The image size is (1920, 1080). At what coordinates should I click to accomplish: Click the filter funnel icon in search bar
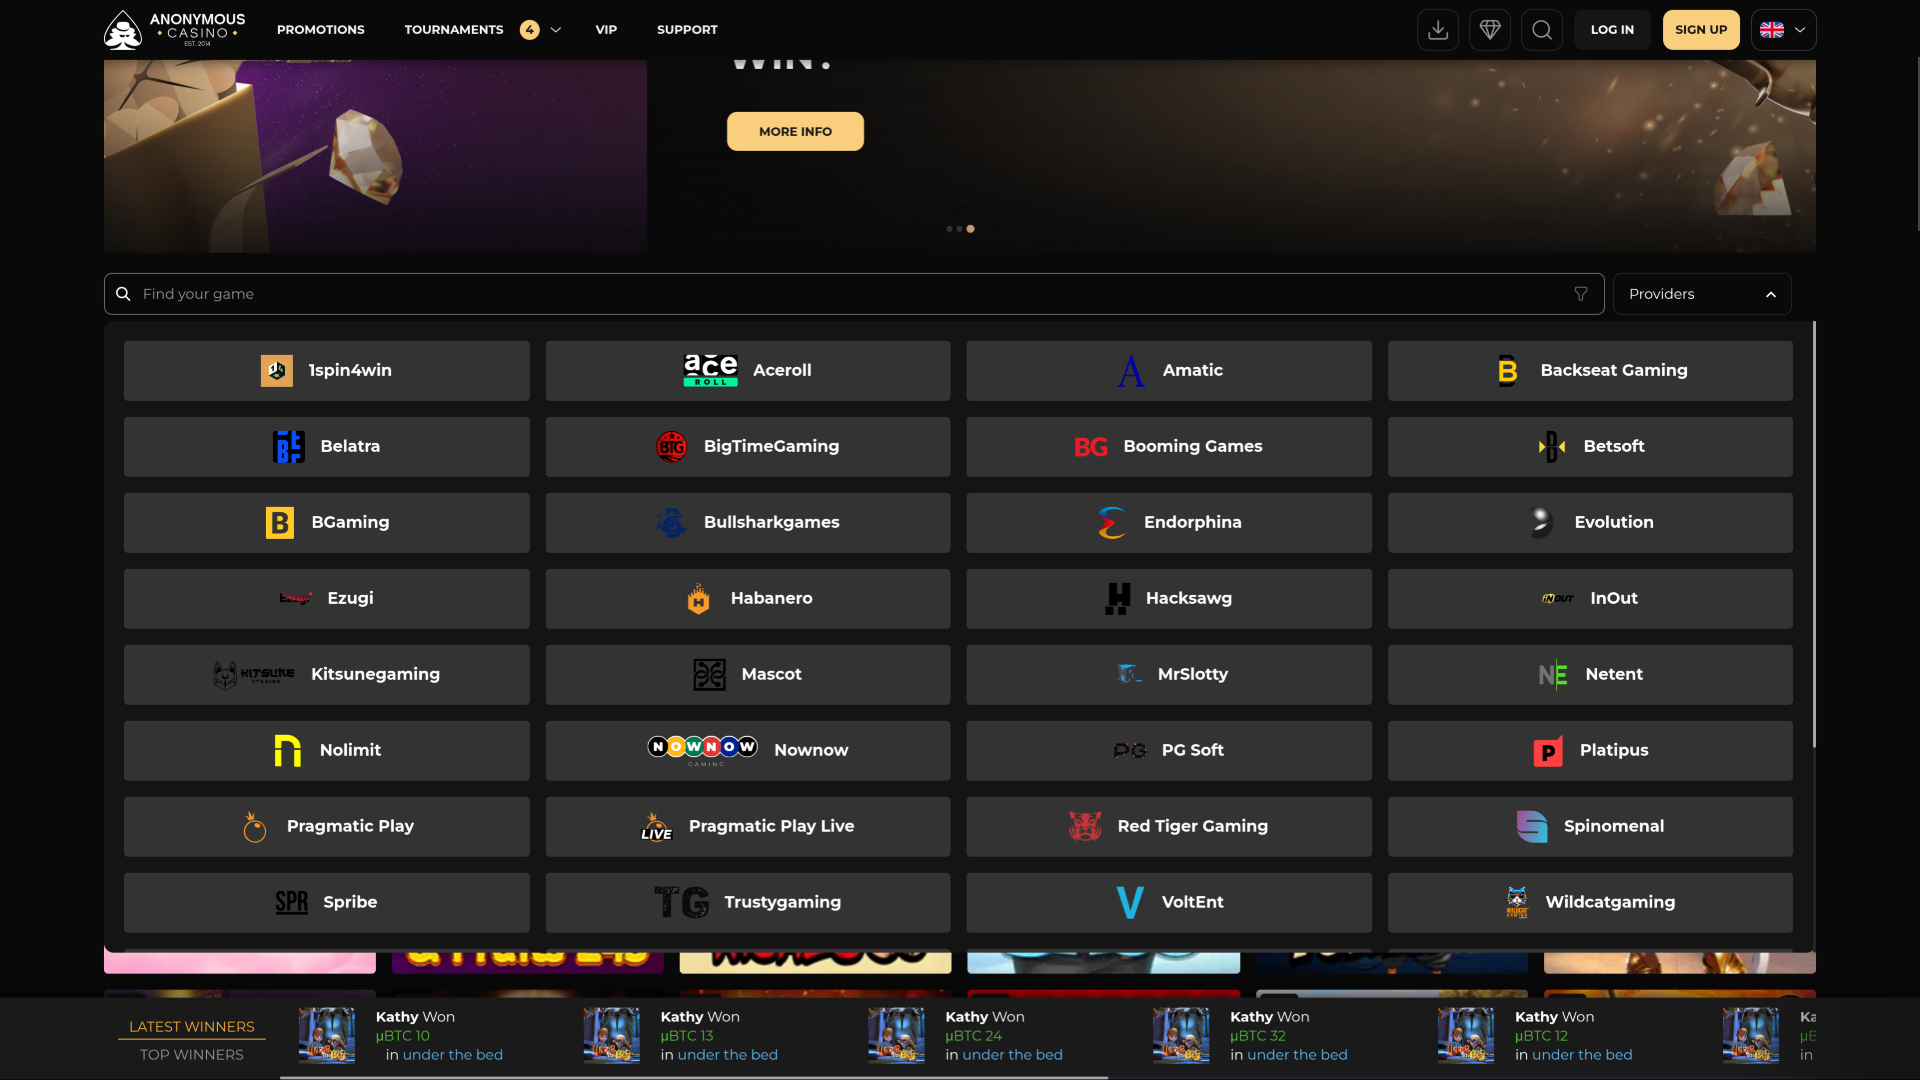point(1581,294)
